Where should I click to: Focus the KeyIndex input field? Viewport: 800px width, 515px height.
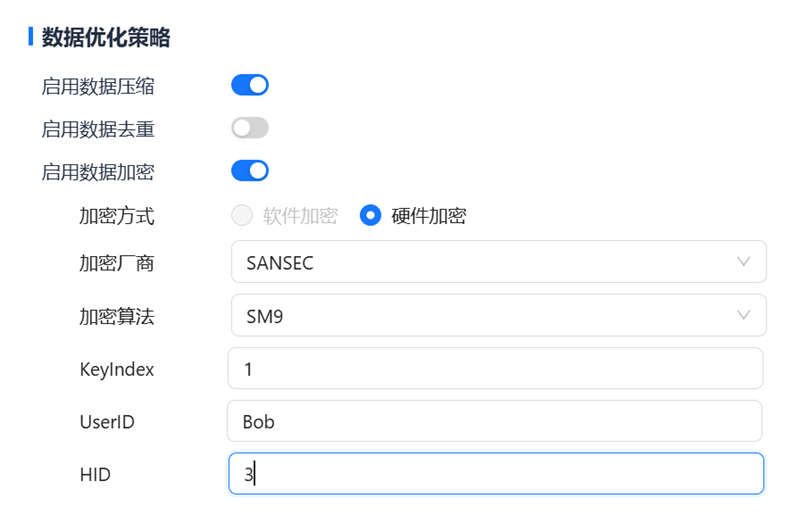click(495, 368)
